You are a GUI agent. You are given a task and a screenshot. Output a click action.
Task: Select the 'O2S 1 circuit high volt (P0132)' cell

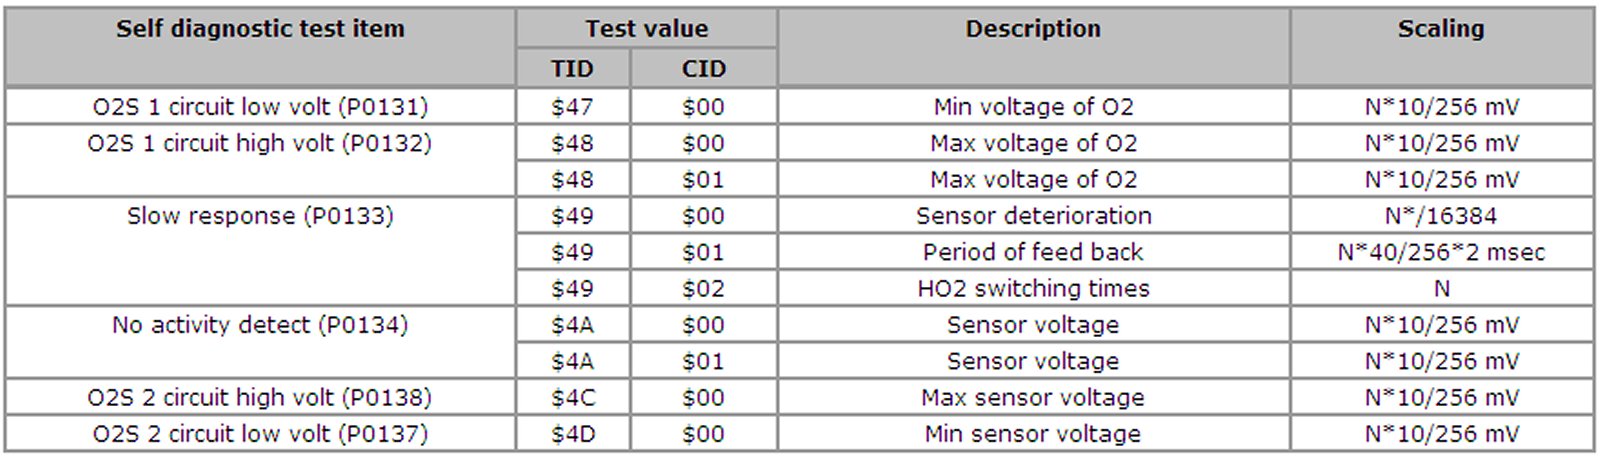(x=260, y=144)
